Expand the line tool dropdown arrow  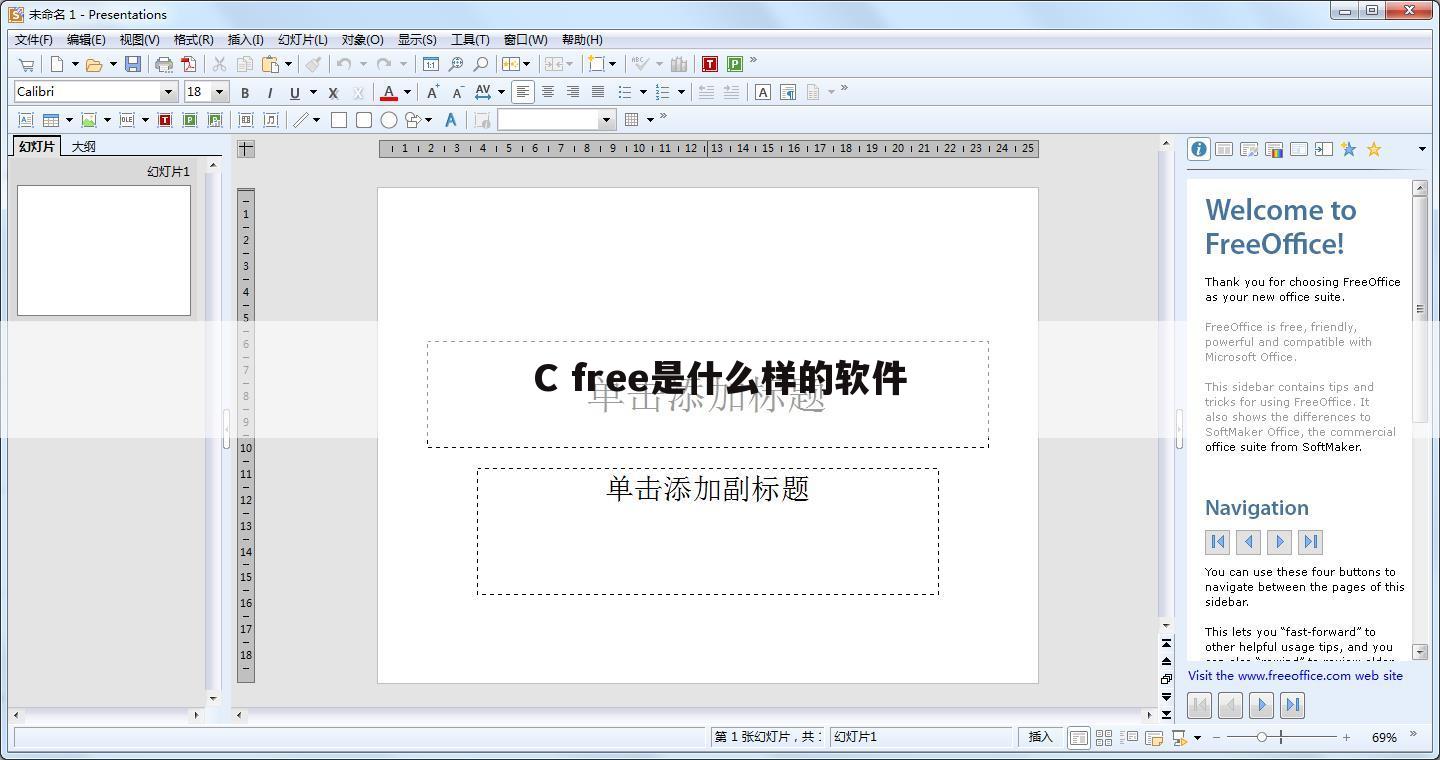click(316, 120)
